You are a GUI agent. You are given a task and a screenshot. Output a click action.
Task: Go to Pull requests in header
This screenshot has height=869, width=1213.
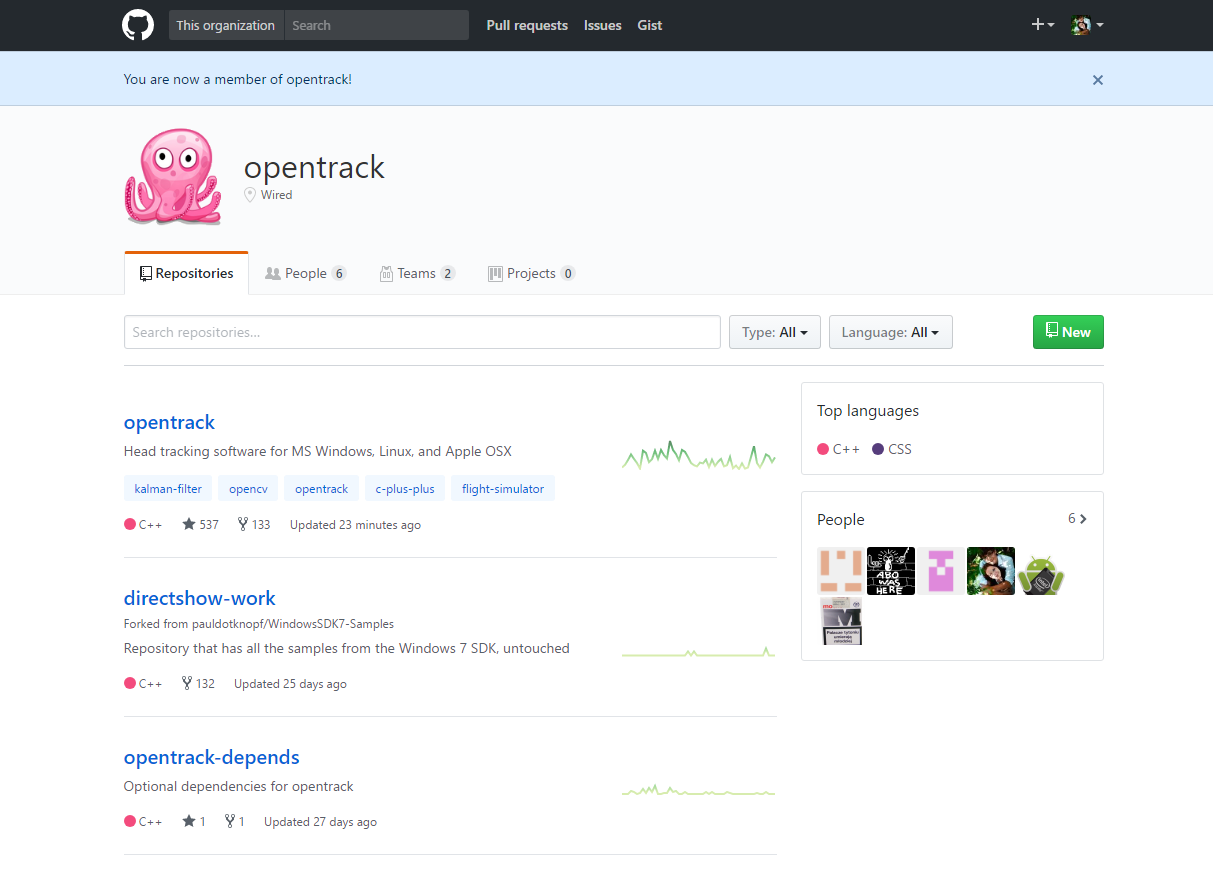coord(527,25)
